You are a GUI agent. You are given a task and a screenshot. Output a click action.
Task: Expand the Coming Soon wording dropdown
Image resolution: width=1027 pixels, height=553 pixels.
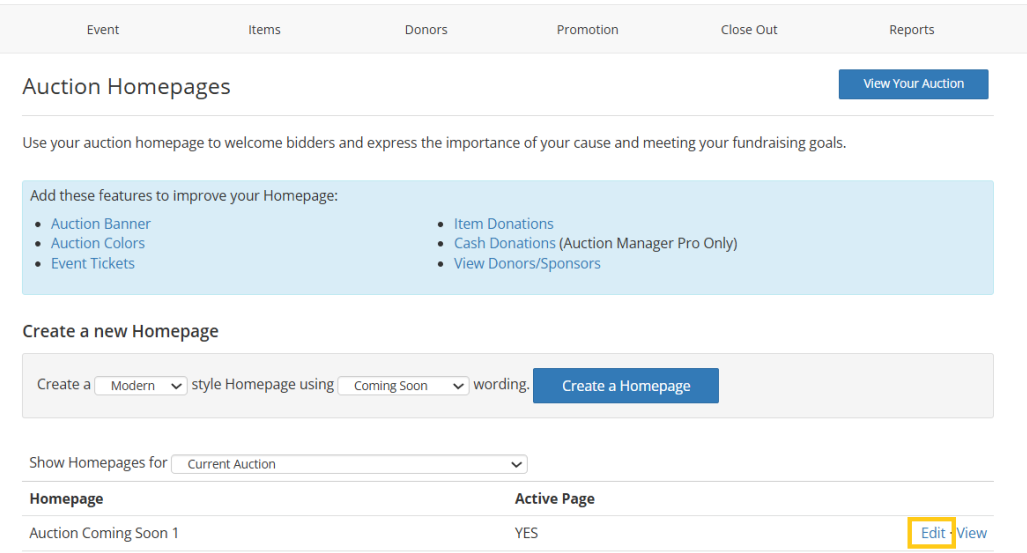[403, 385]
